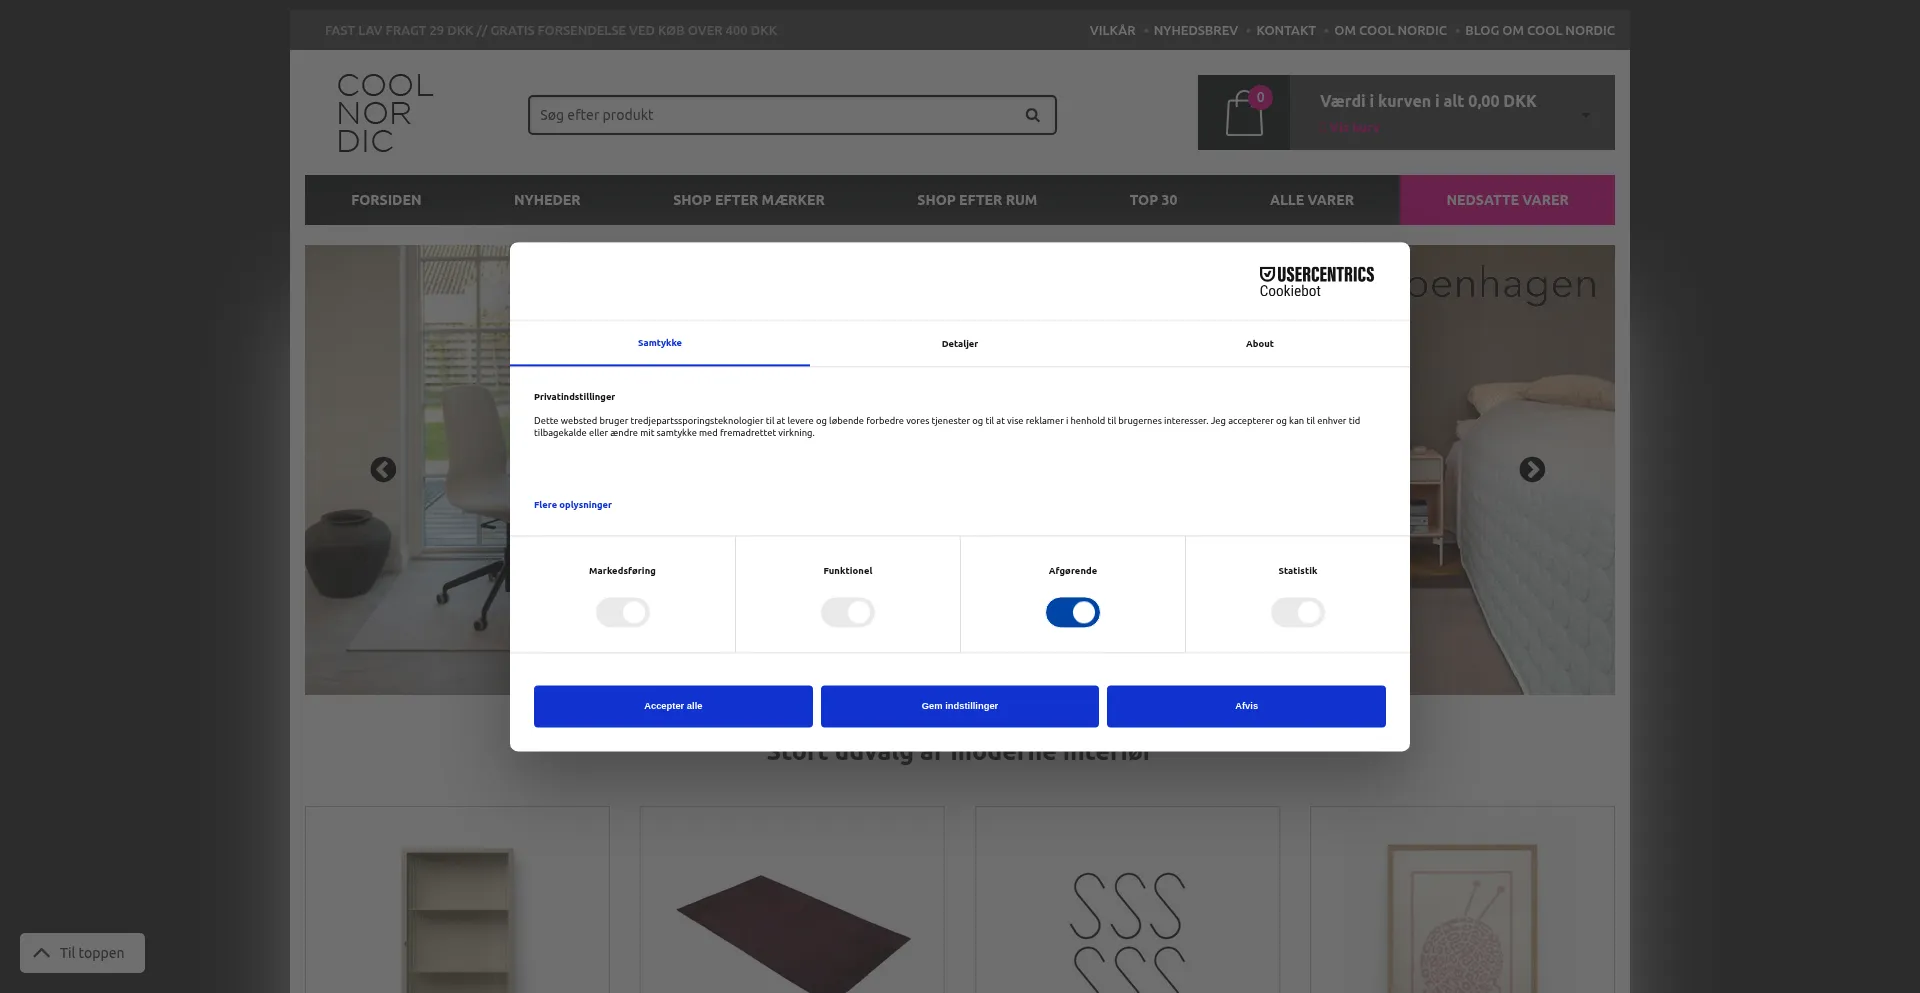Enable the Statistik cookie toggle
This screenshot has width=1920, height=993.
pos(1297,612)
